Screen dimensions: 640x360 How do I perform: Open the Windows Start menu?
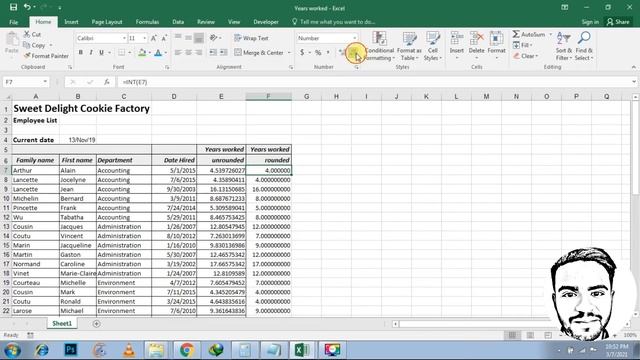pyautogui.click(x=13, y=350)
